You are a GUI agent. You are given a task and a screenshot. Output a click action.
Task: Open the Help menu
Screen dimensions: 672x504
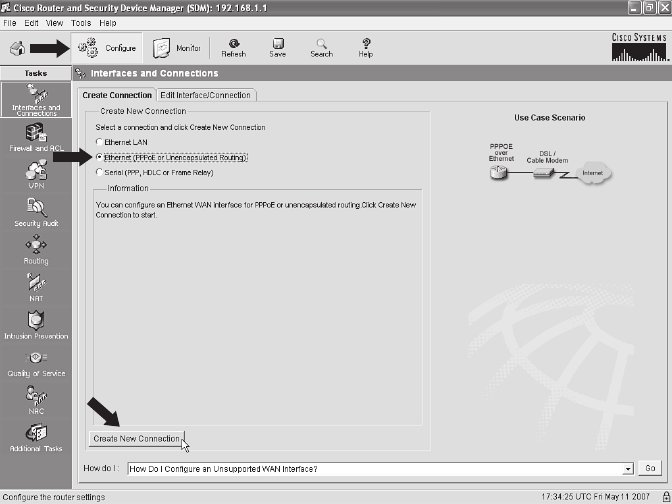click(x=108, y=23)
